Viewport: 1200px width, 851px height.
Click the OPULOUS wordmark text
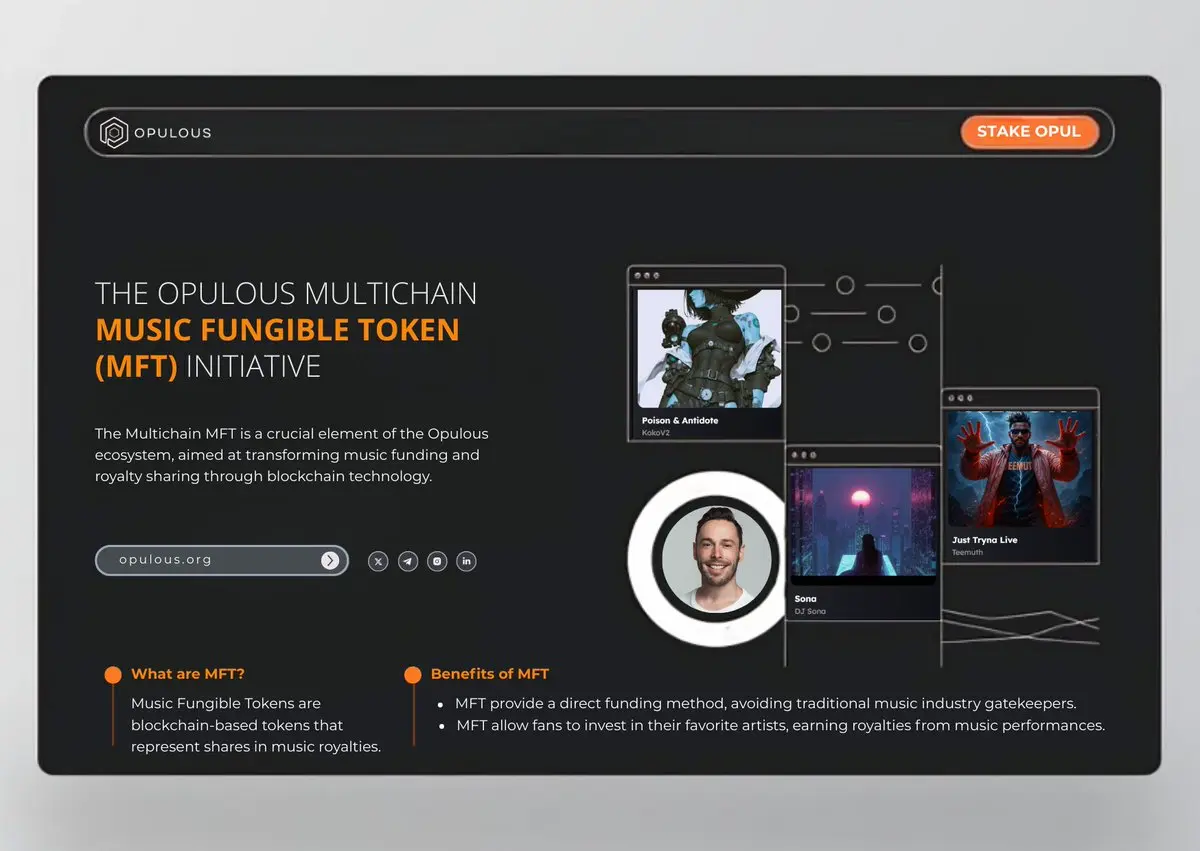(172, 132)
